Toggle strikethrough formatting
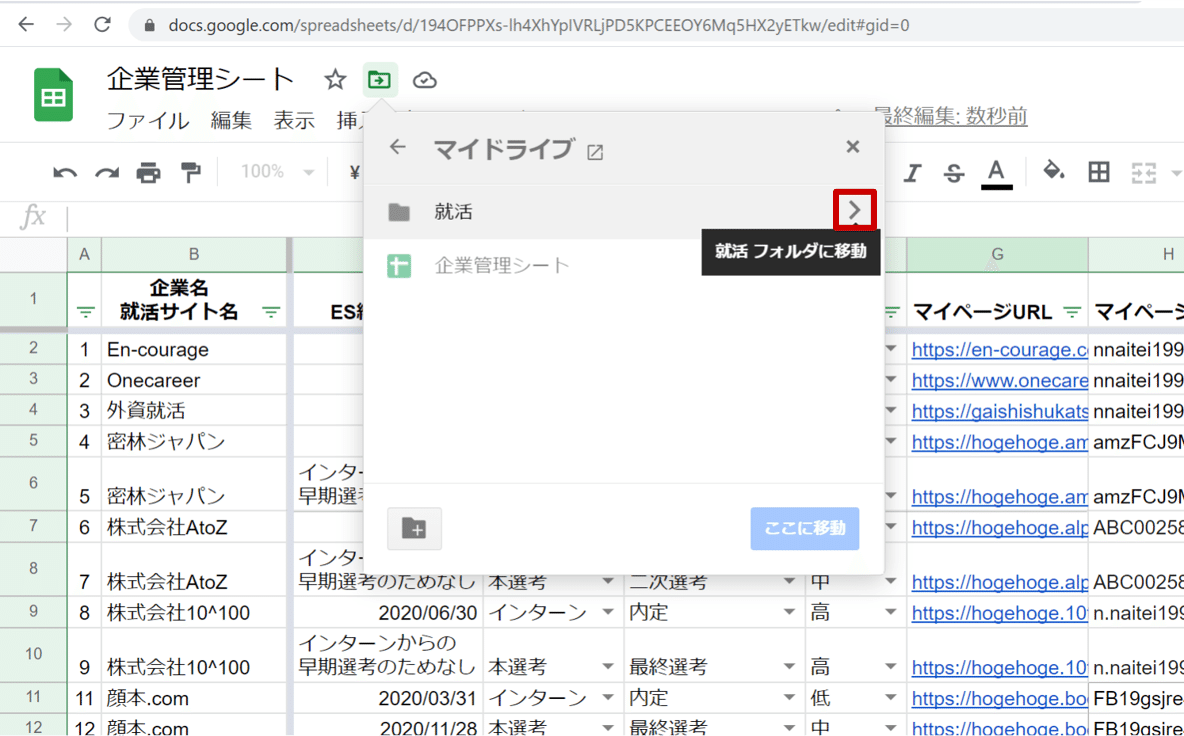The height and width of the screenshot is (736, 1184). click(x=954, y=173)
